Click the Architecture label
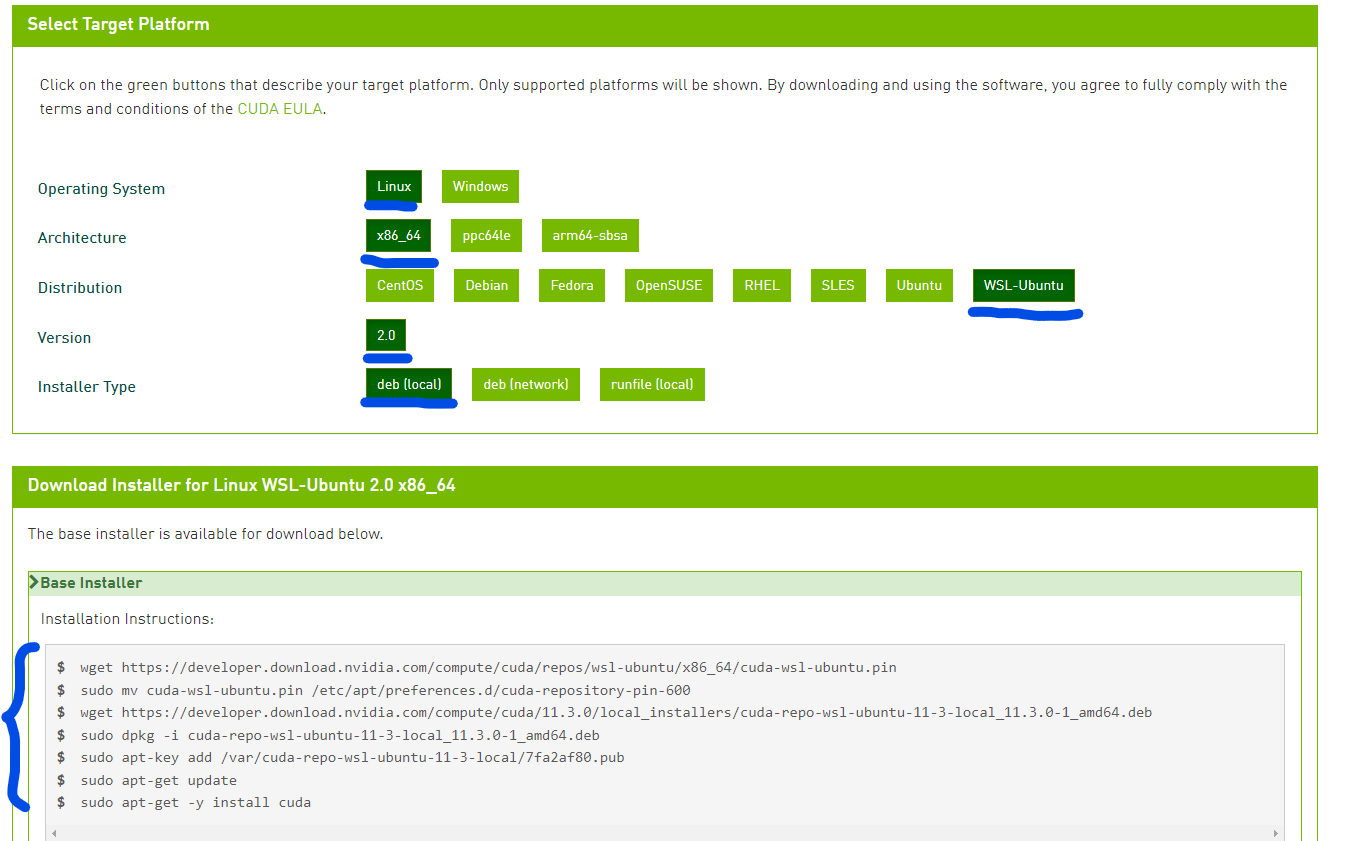 [82, 238]
